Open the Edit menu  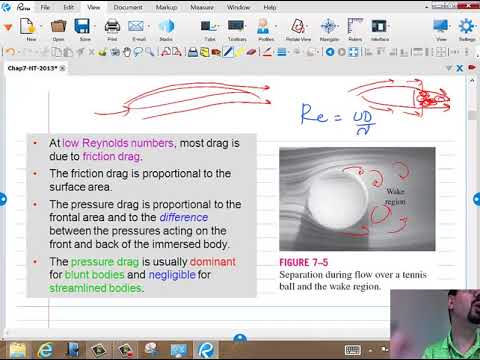[x=69, y=7]
